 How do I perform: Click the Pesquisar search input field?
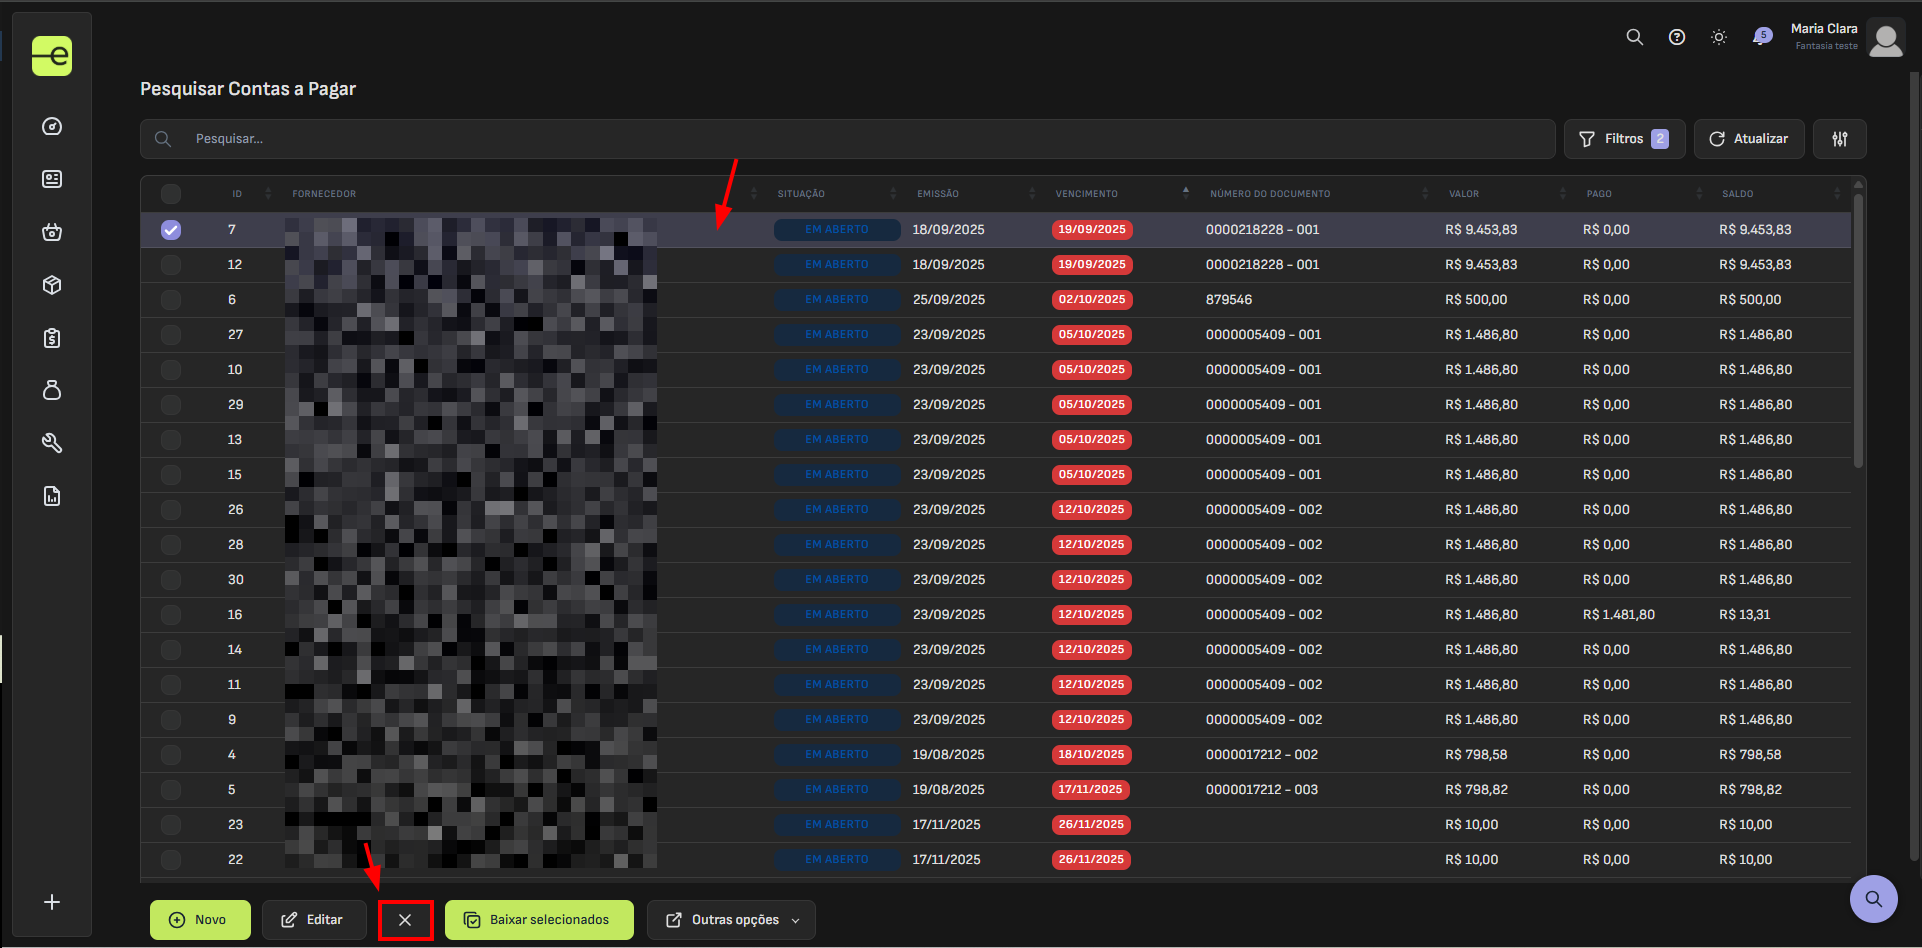[848, 139]
